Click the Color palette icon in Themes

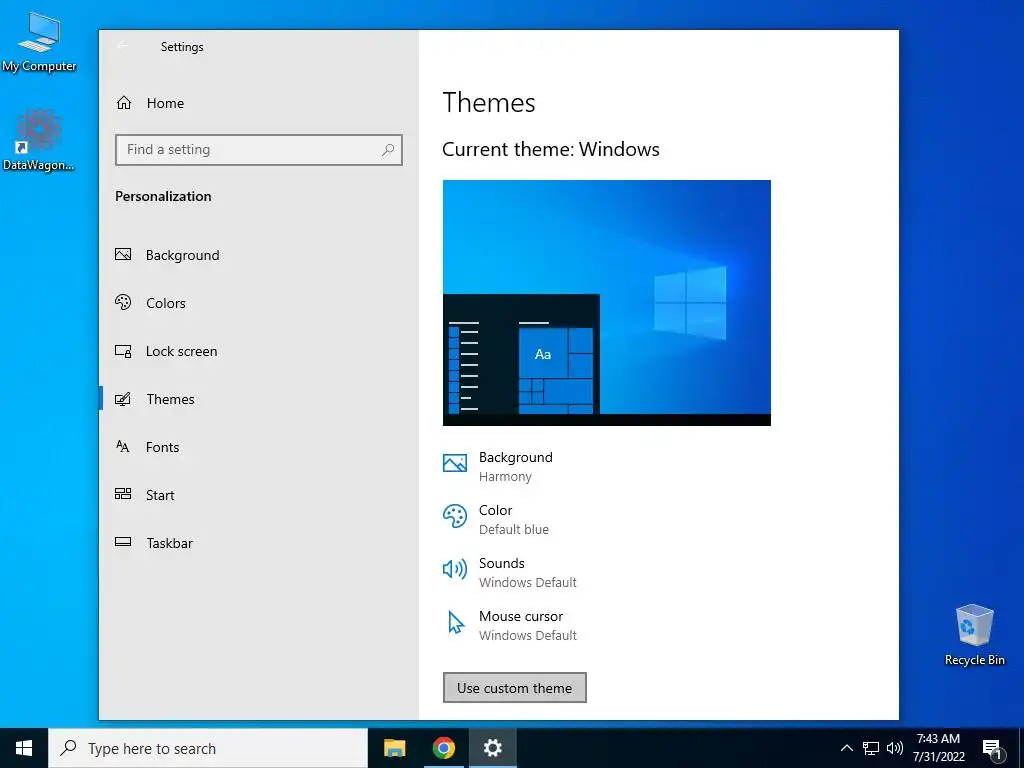click(x=455, y=517)
